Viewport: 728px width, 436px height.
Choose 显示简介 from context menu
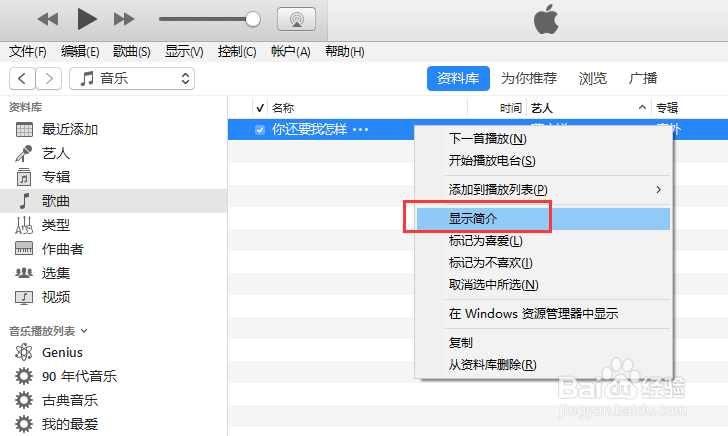click(x=543, y=219)
